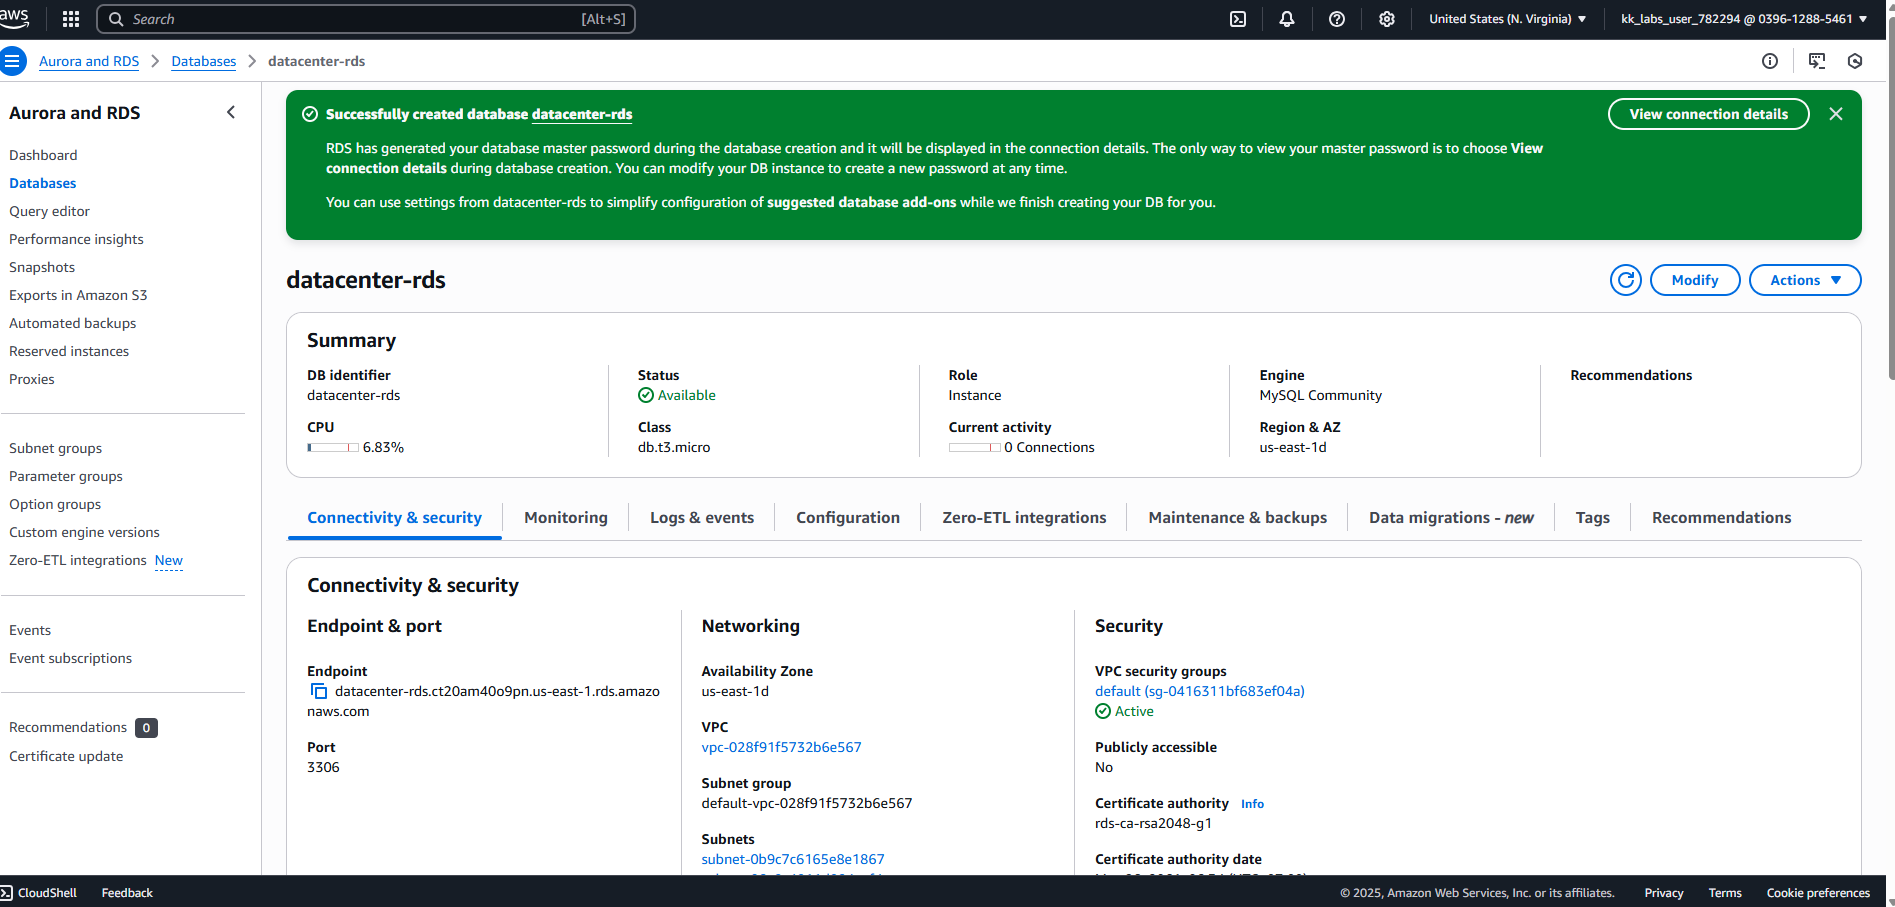The height and width of the screenshot is (907, 1895).
Task: Open the AWS services grid menu
Action: pyautogui.click(x=71, y=19)
